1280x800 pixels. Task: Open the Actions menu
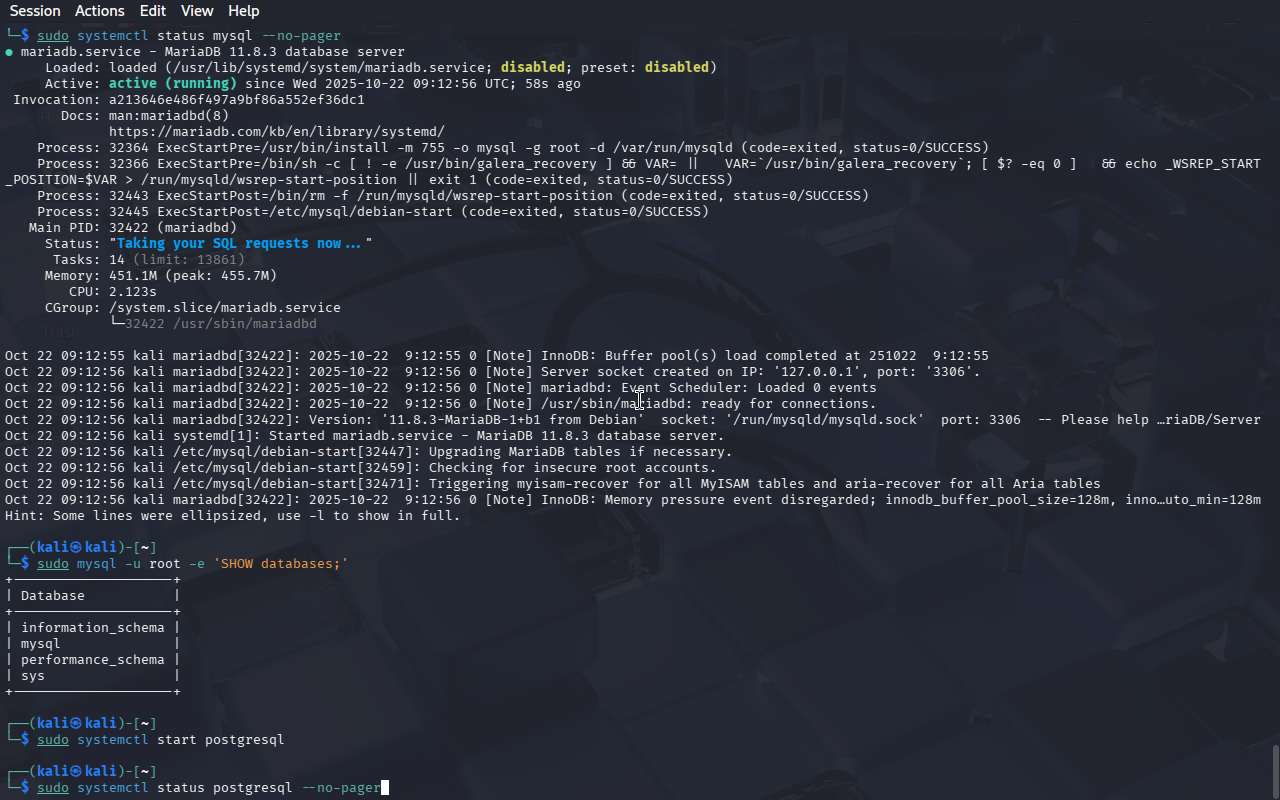(100, 11)
